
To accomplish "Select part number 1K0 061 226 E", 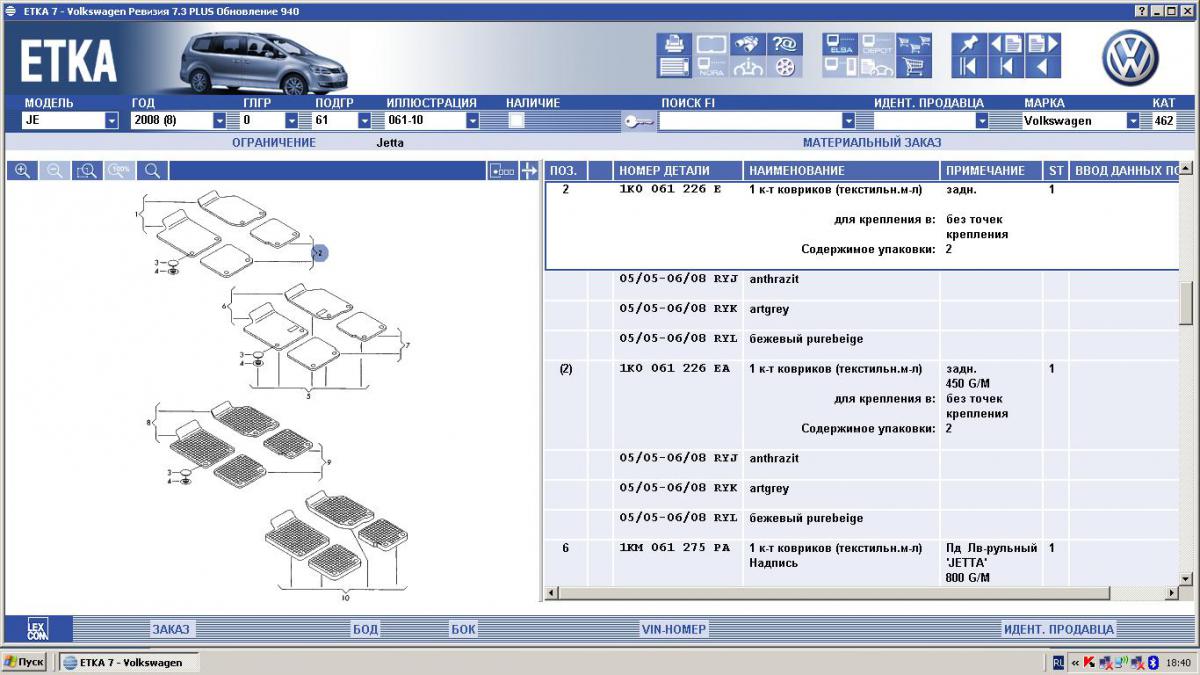I will tap(670, 189).
